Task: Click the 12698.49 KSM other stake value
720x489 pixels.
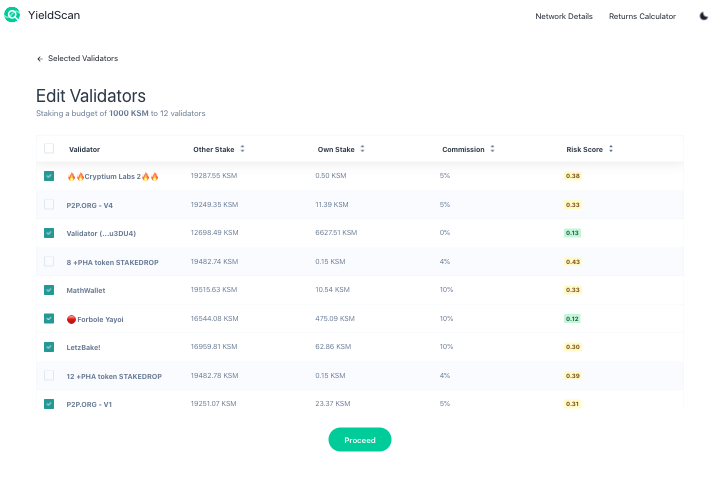Action: 214,232
